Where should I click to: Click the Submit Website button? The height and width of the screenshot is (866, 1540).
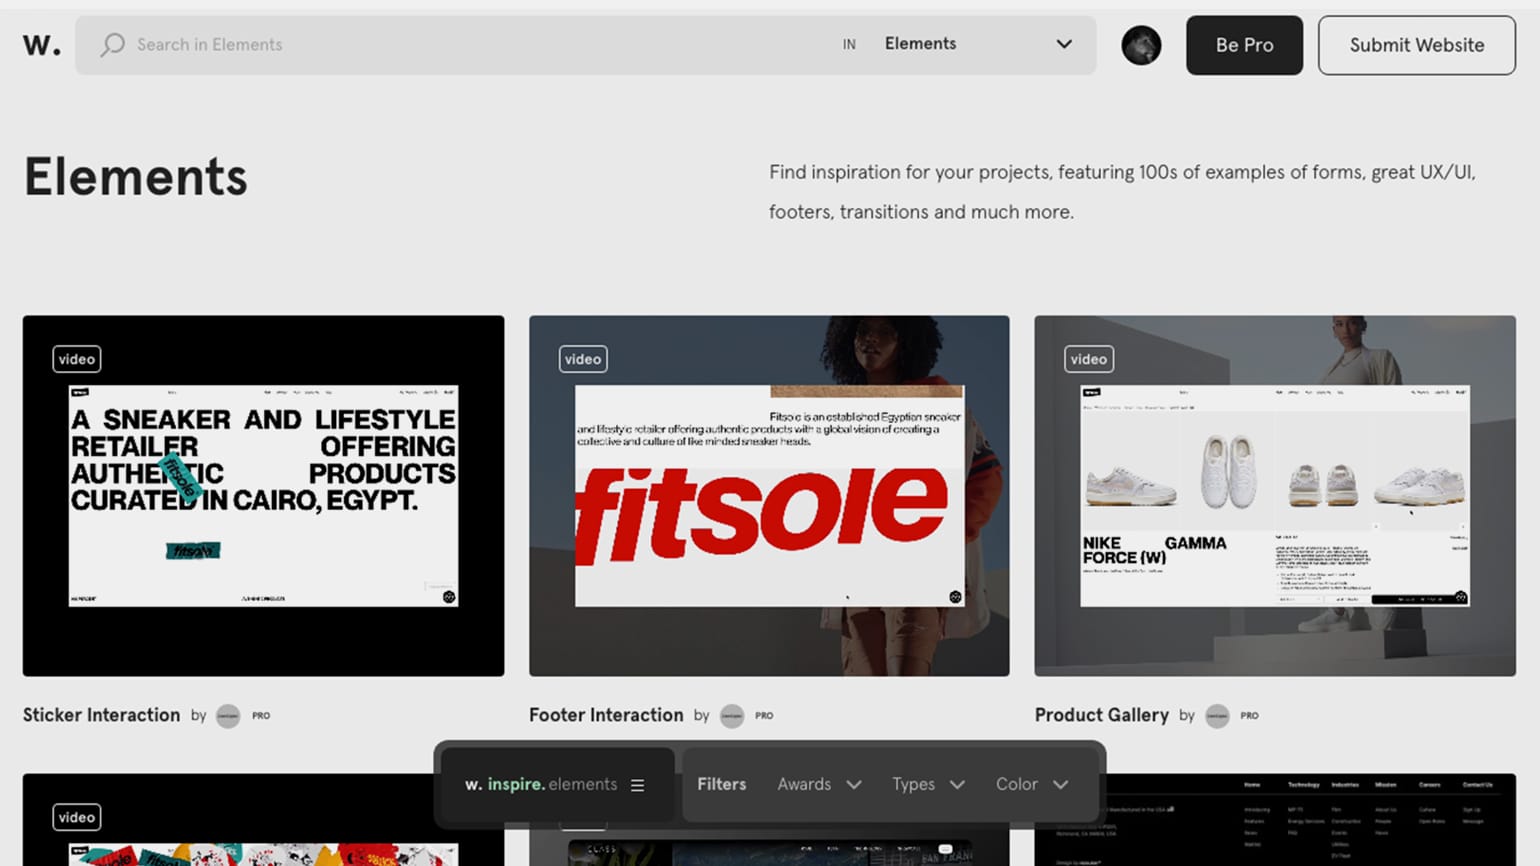(x=1416, y=45)
